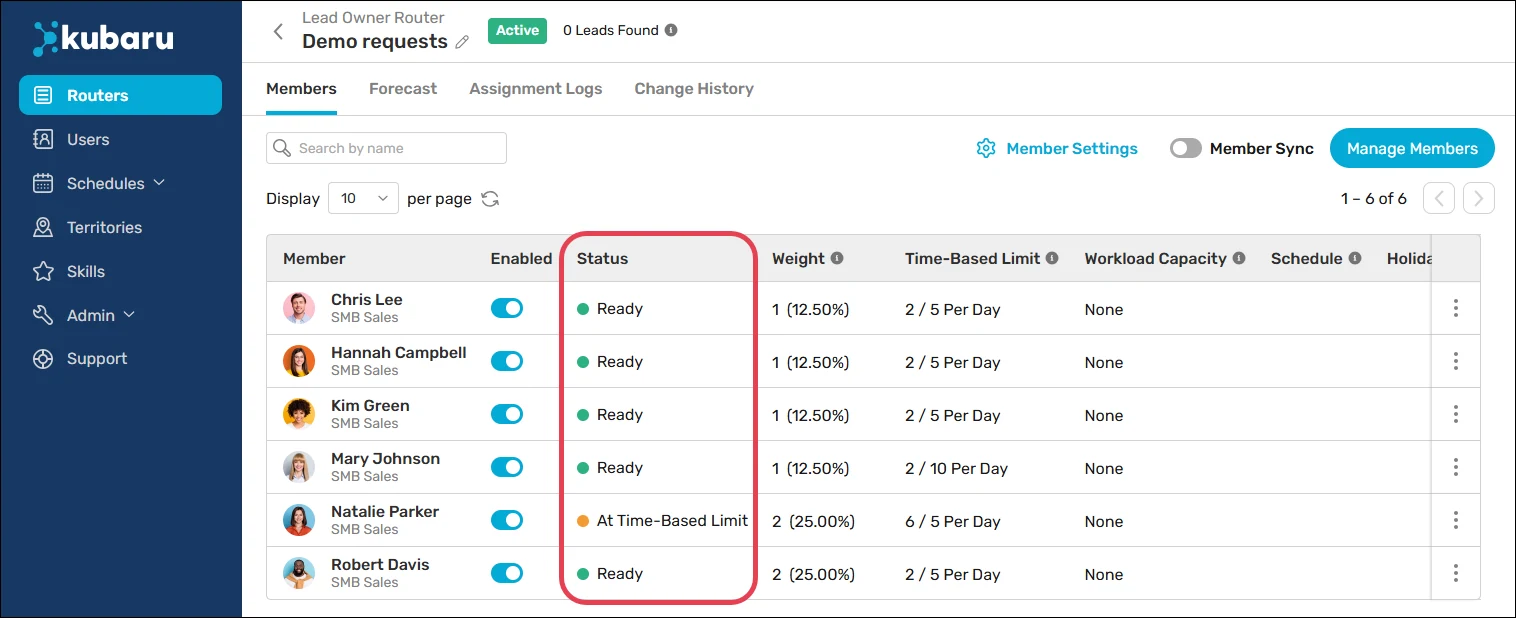The image size is (1516, 618).
Task: Click At Time-Based Limit status text
Action: pyautogui.click(x=672, y=520)
